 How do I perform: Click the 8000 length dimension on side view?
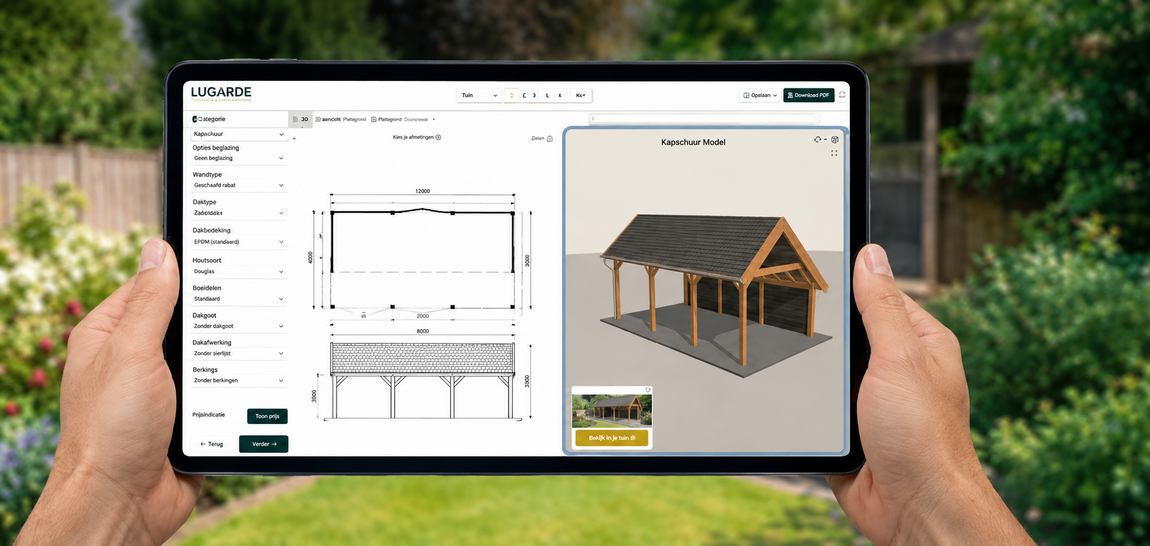pyautogui.click(x=422, y=331)
